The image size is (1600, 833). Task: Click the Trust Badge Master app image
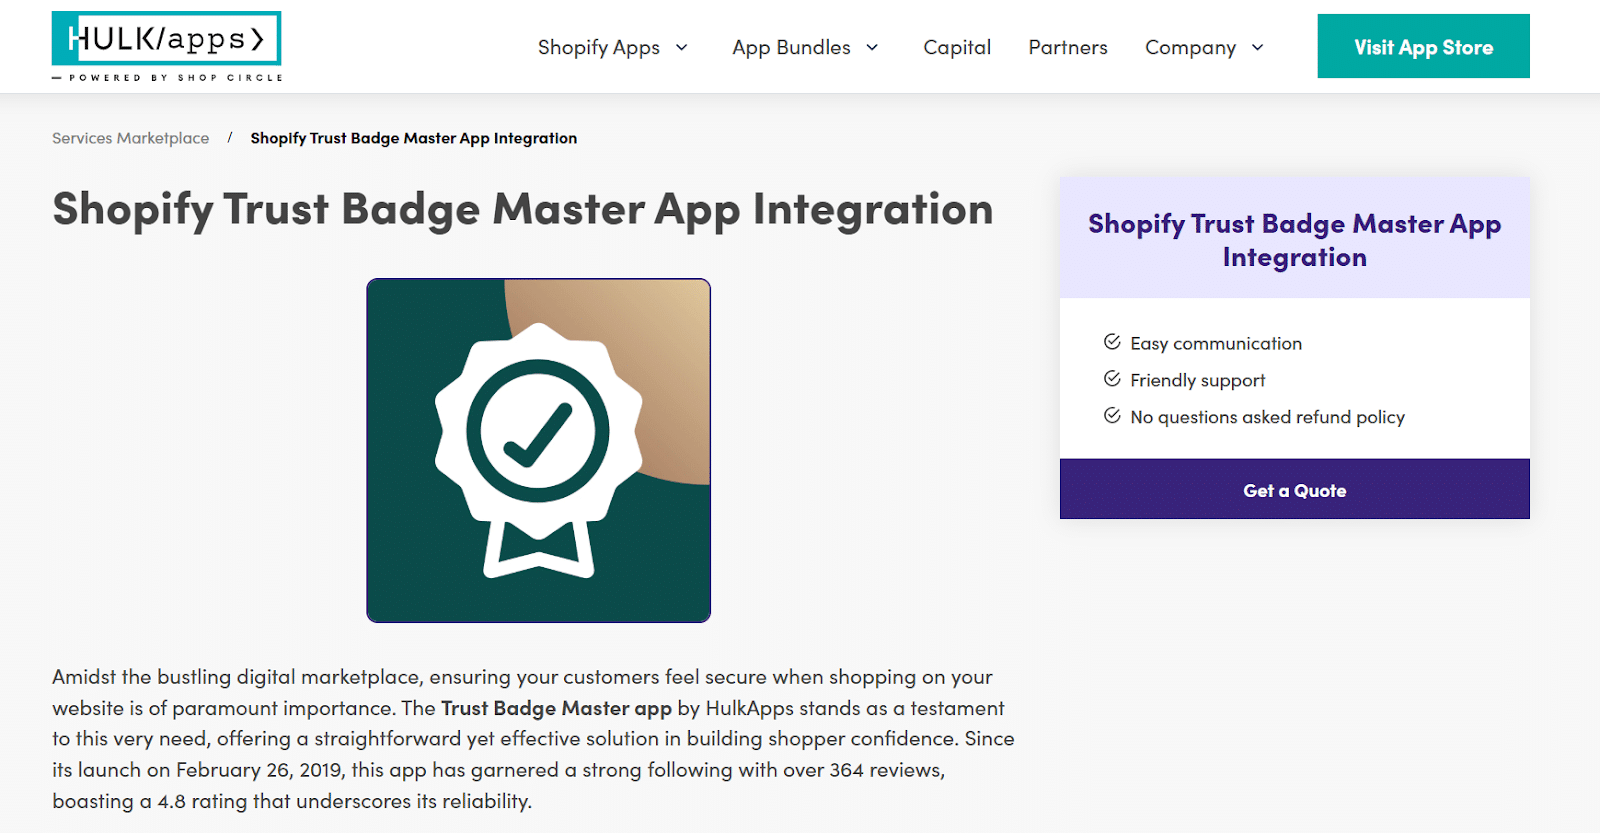pyautogui.click(x=538, y=450)
